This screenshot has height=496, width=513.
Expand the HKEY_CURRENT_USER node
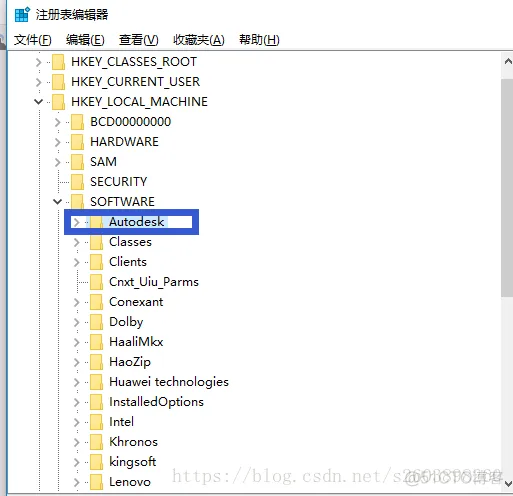click(38, 82)
